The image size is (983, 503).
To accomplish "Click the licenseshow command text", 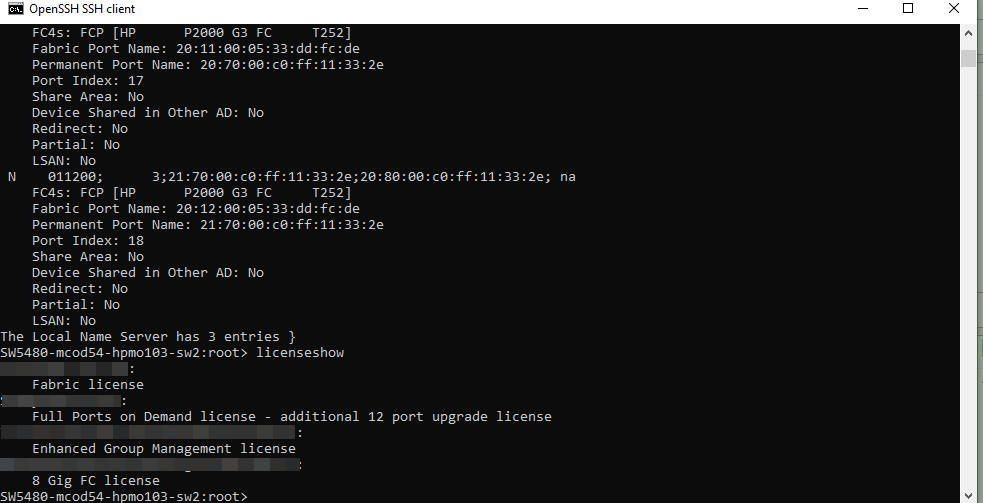I will pyautogui.click(x=300, y=352).
